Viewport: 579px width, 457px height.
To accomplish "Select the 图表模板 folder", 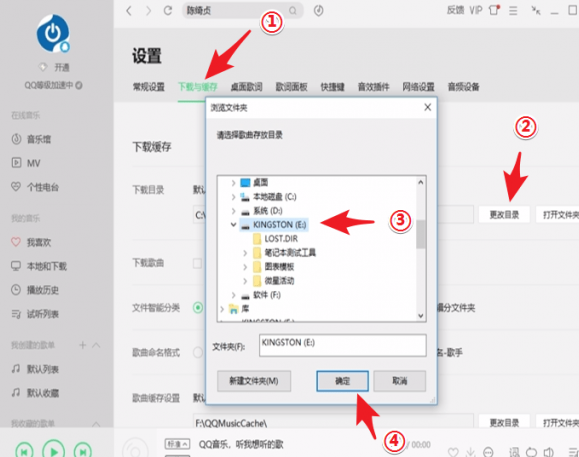I will [274, 267].
